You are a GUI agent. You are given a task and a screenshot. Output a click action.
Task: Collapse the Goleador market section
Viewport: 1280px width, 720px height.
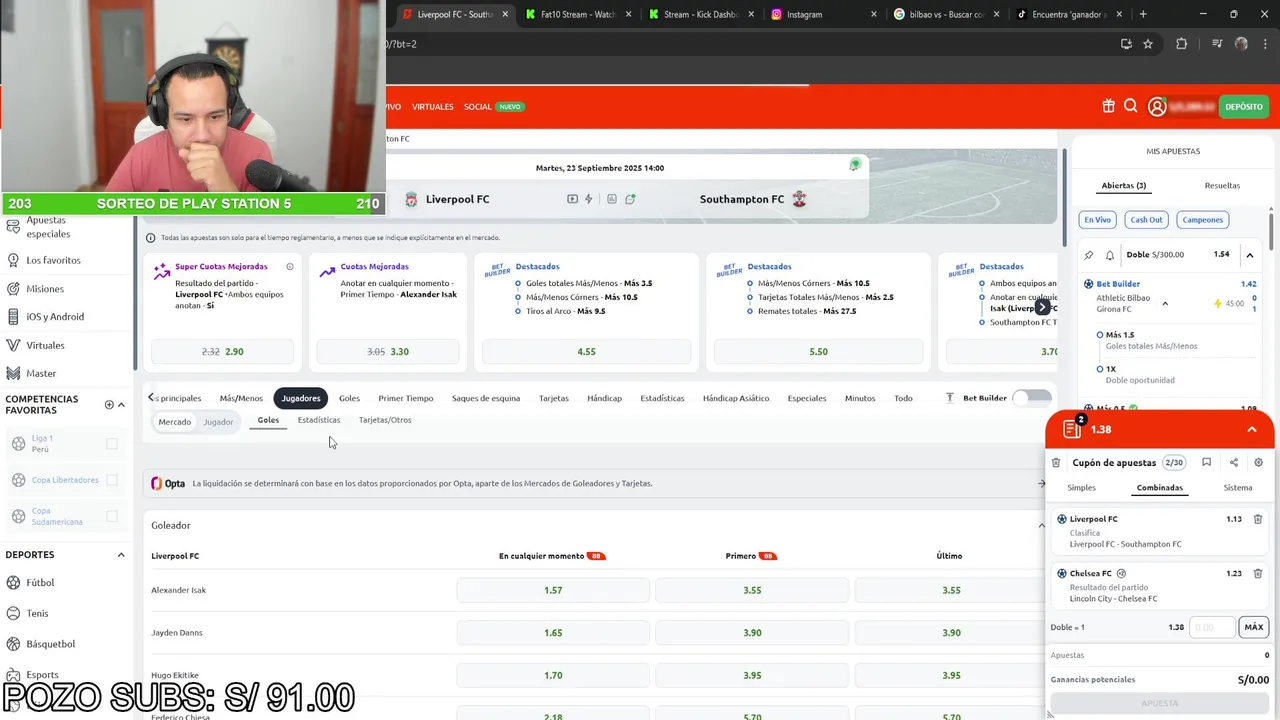click(x=1041, y=525)
